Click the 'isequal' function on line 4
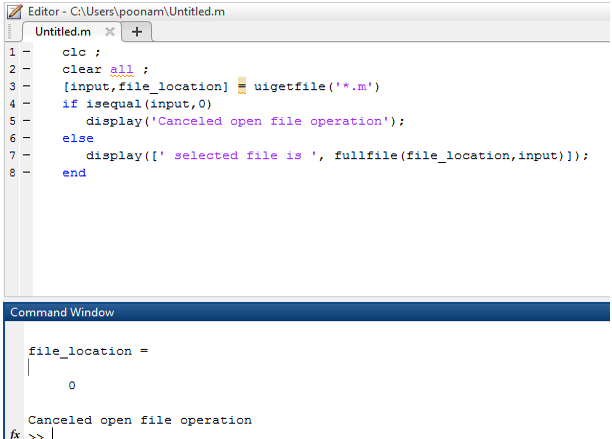This screenshot has width=612, height=439. point(114,104)
